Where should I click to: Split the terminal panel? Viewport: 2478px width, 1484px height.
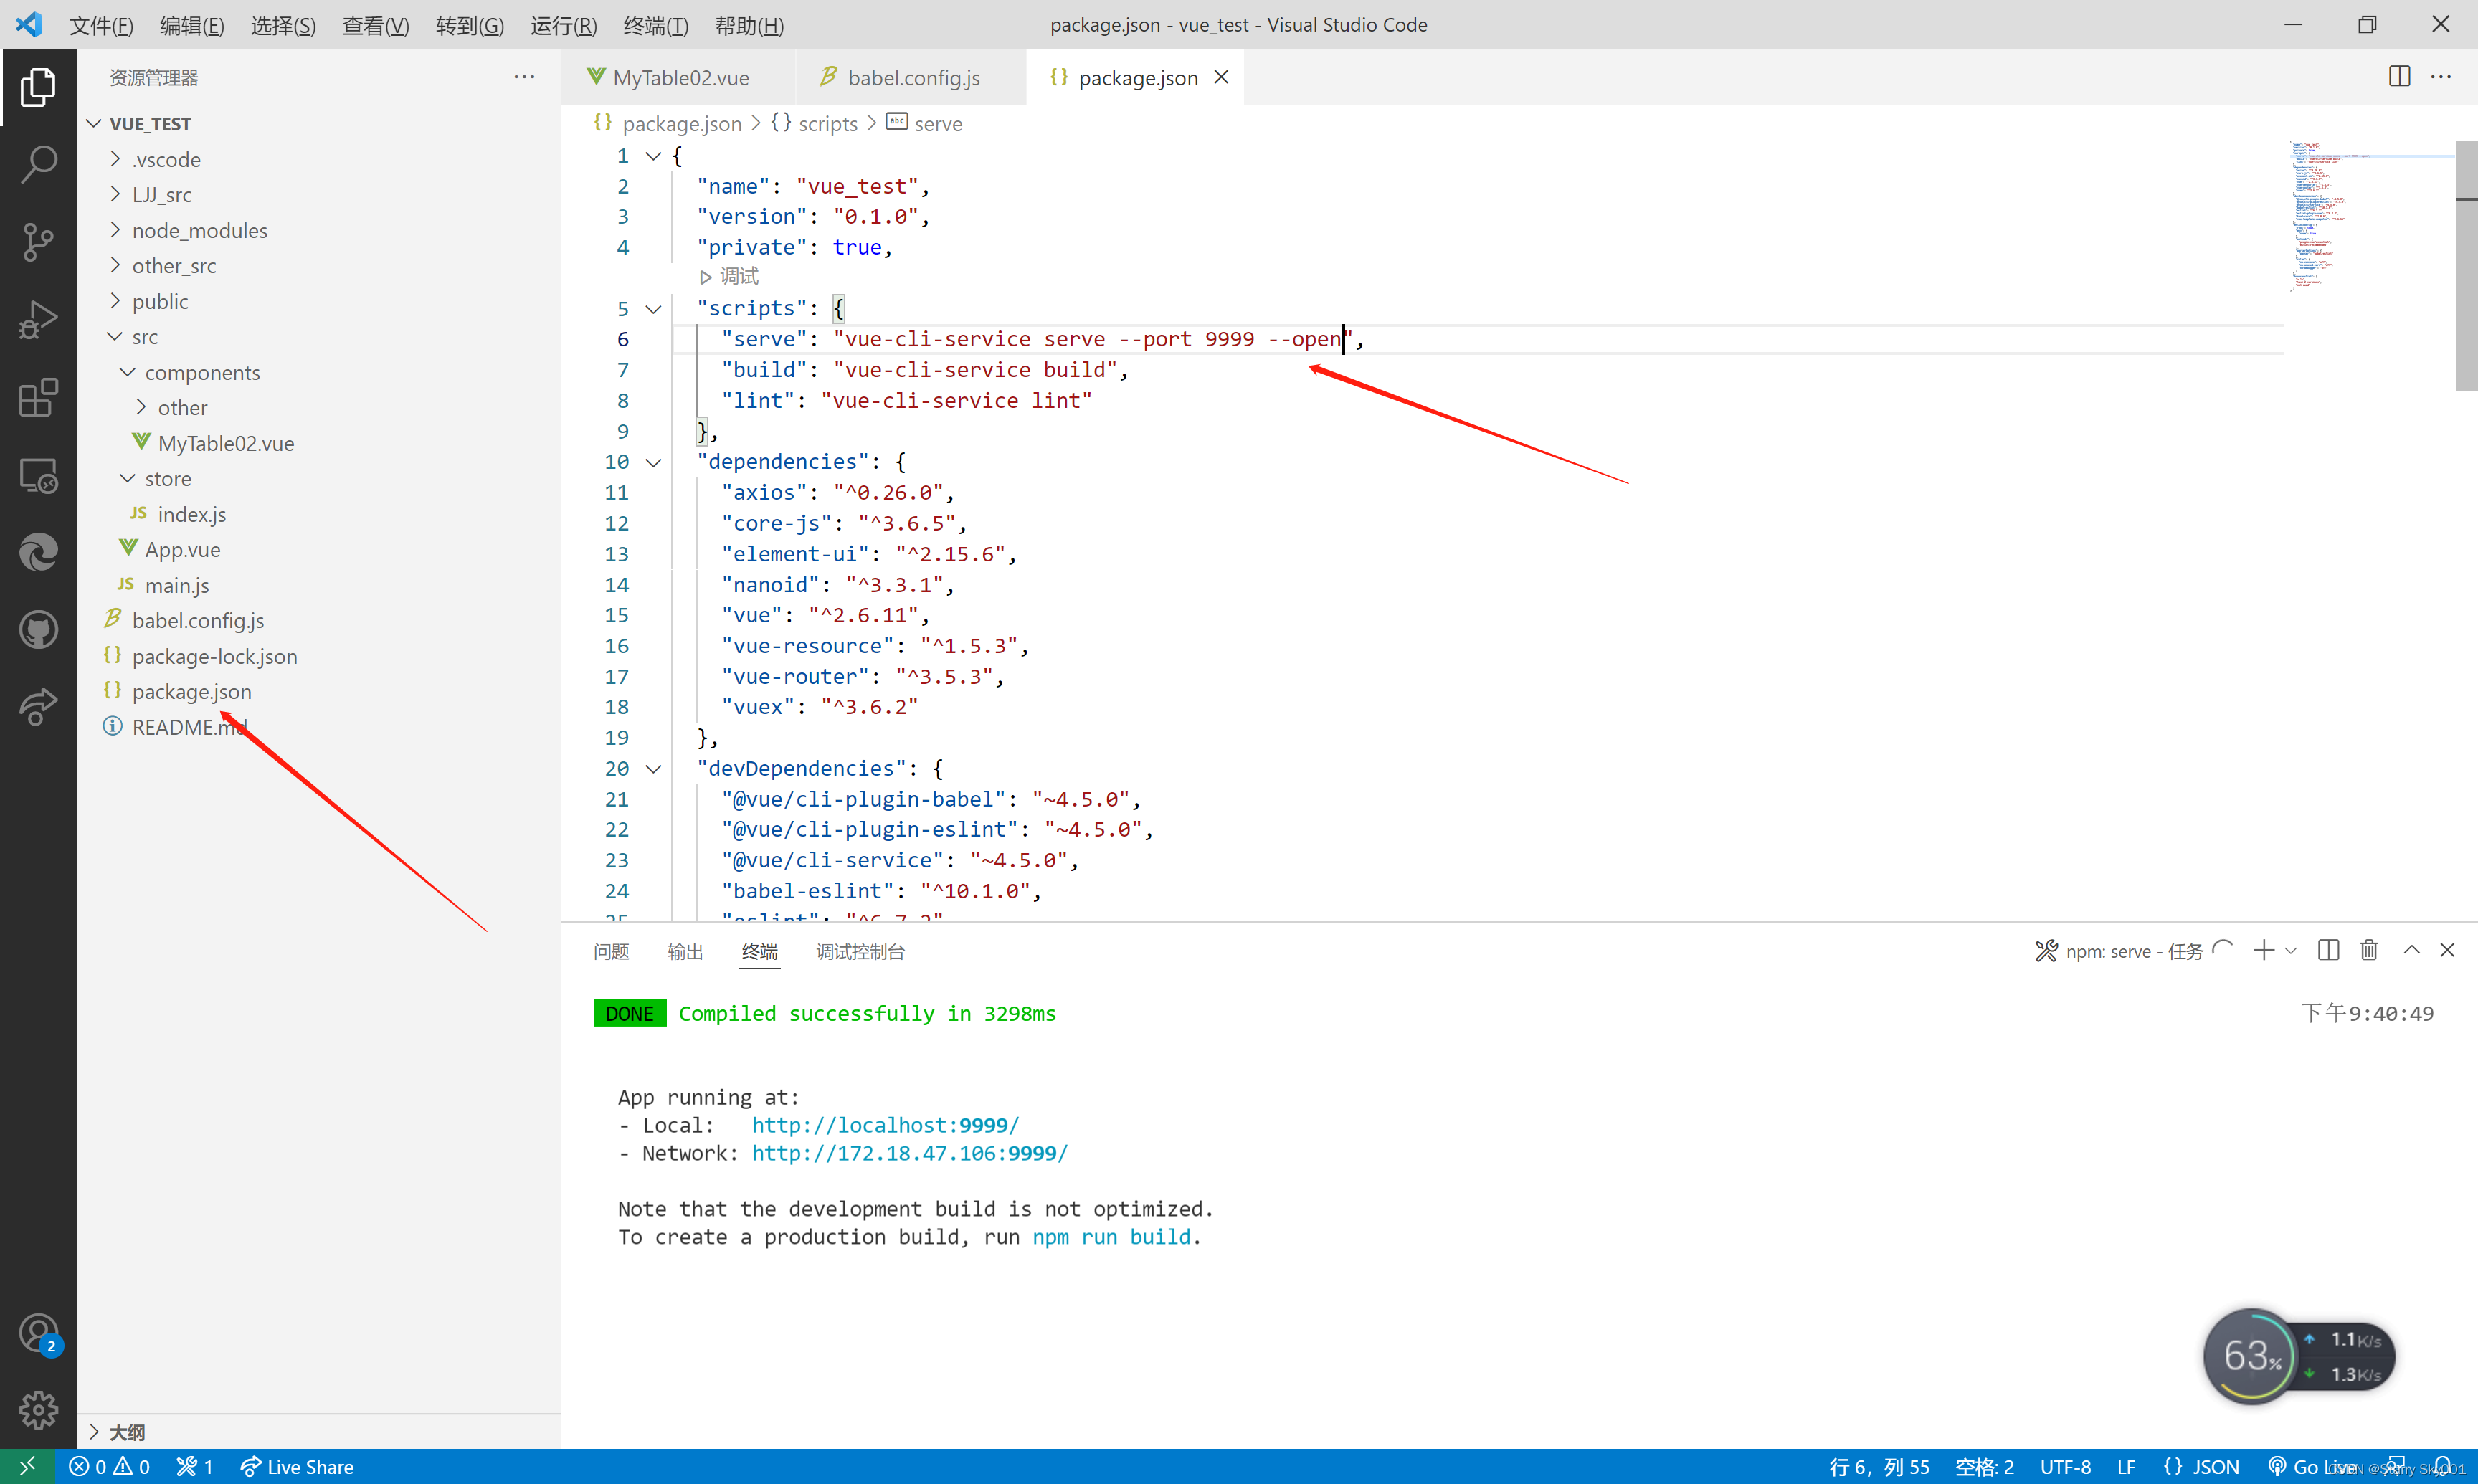pos(2328,950)
